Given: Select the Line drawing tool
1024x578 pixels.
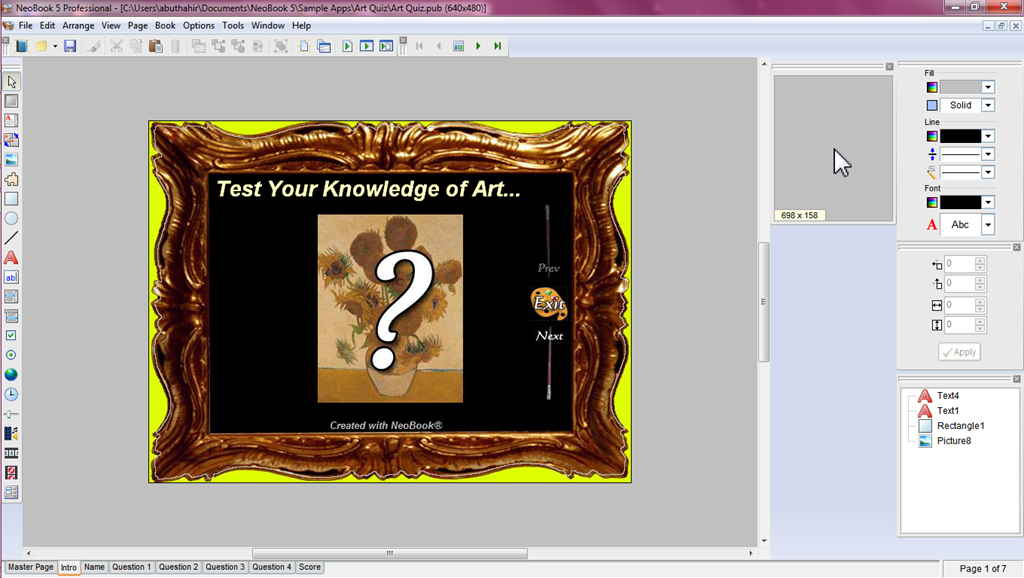Looking at the screenshot, I should (12, 238).
